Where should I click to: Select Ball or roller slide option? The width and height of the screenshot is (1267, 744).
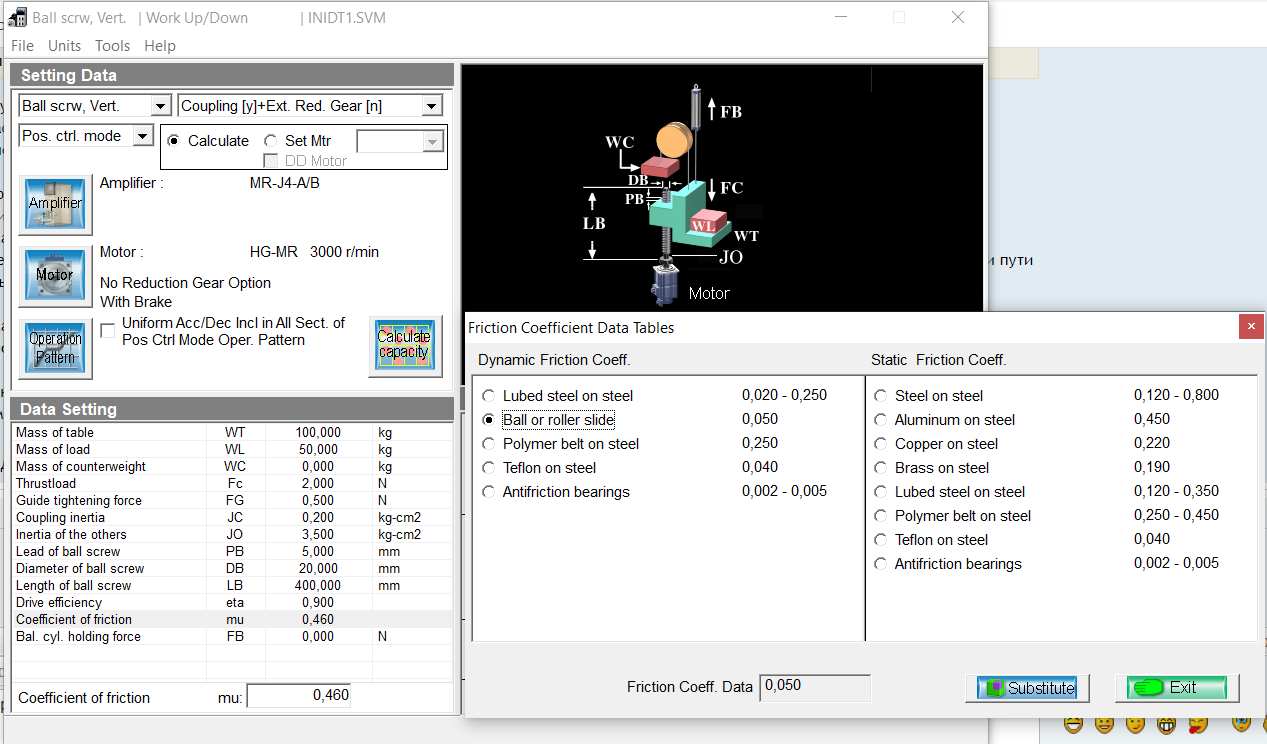pos(488,420)
